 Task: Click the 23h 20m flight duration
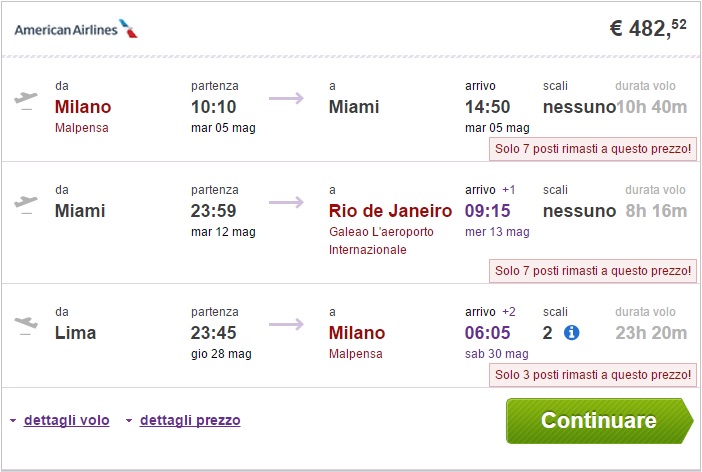pyautogui.click(x=652, y=333)
